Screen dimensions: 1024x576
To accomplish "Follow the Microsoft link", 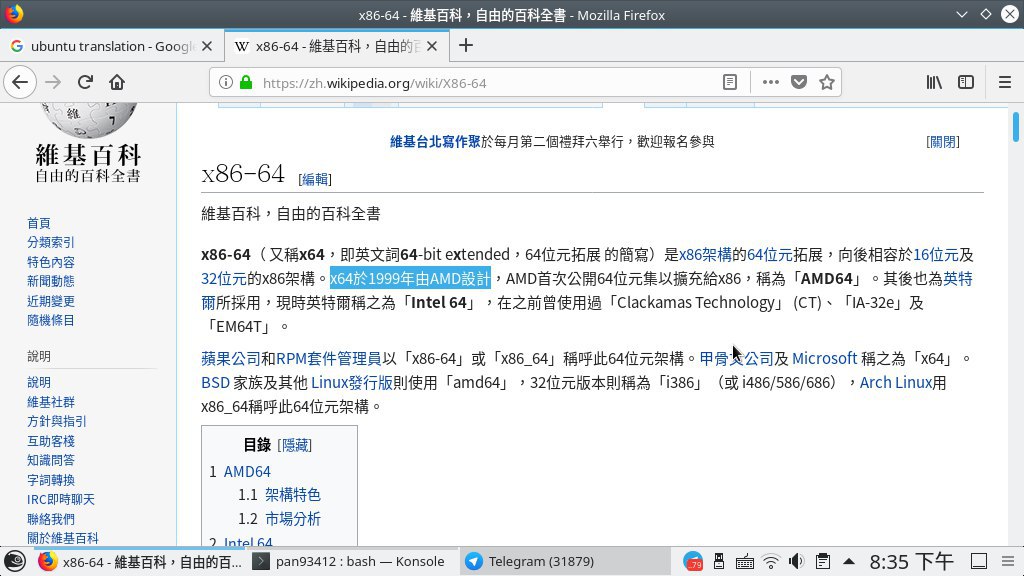I will click(x=824, y=359).
